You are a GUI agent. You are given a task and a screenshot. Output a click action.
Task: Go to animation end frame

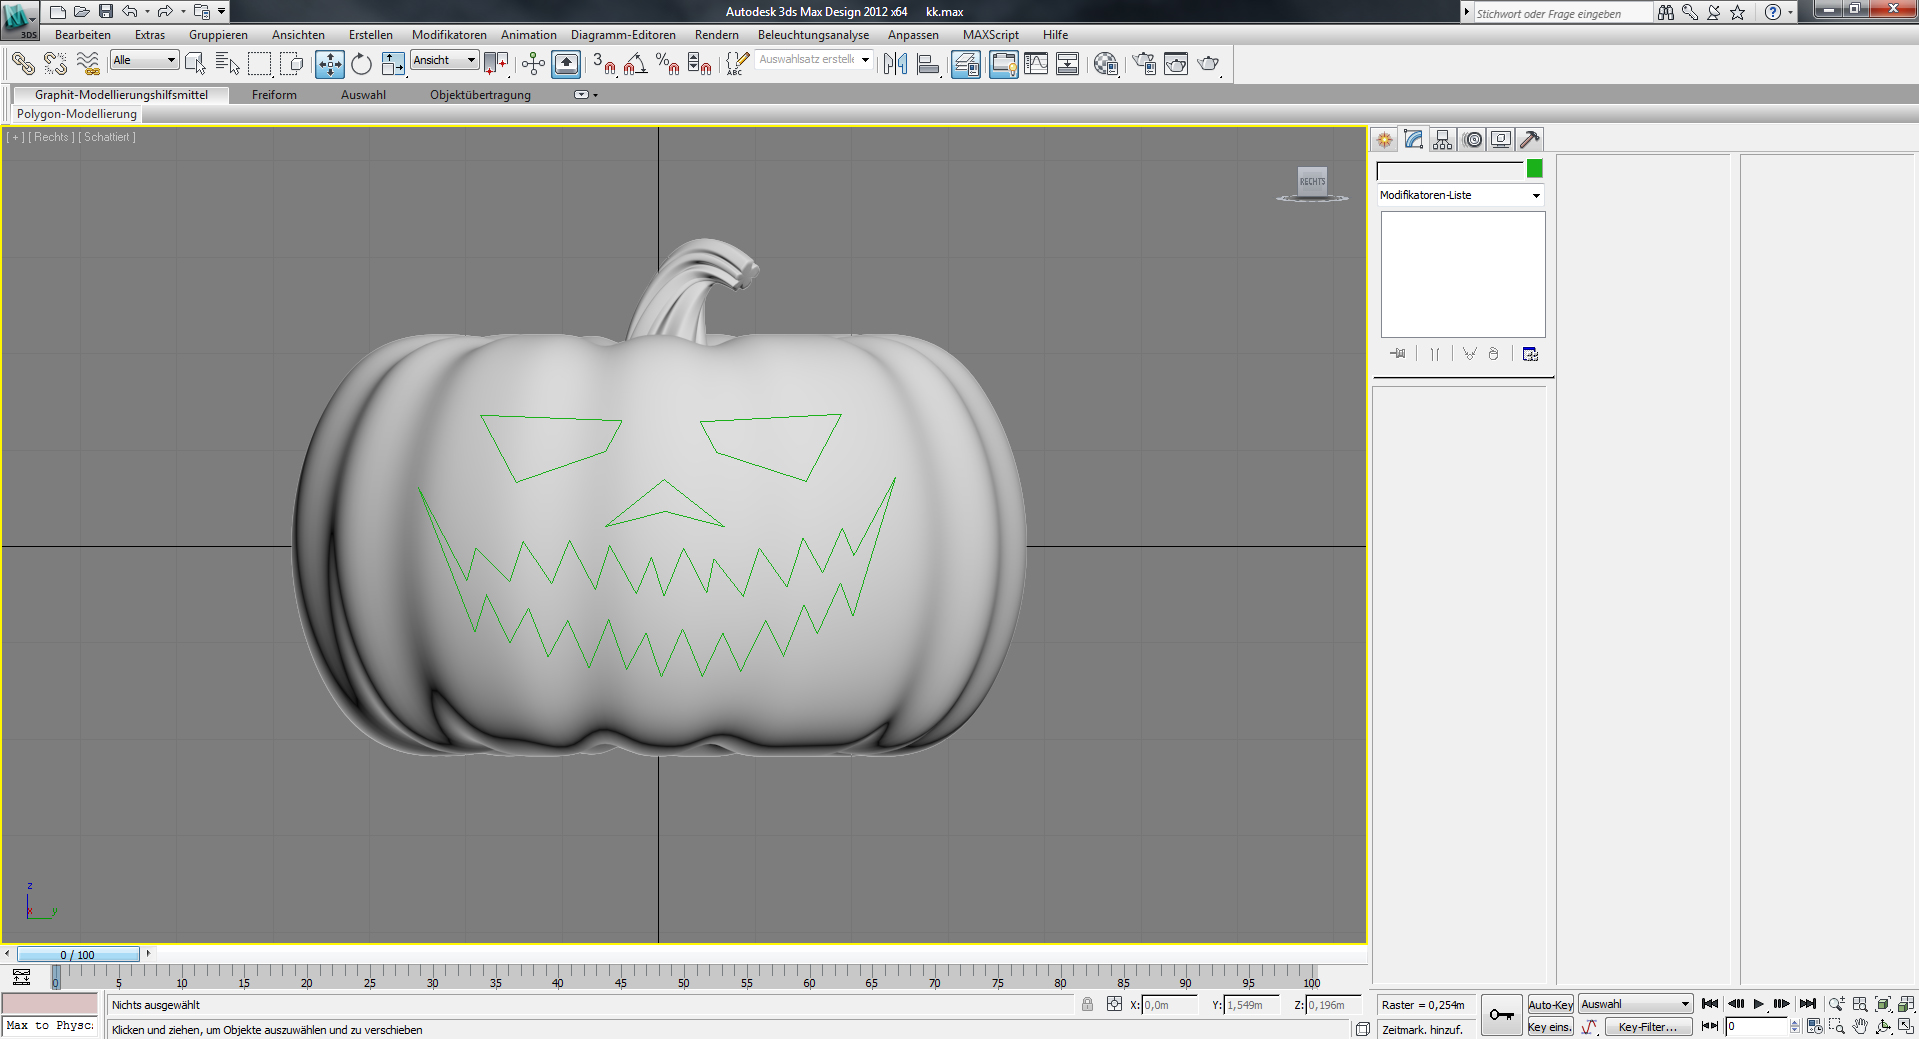click(1808, 1004)
